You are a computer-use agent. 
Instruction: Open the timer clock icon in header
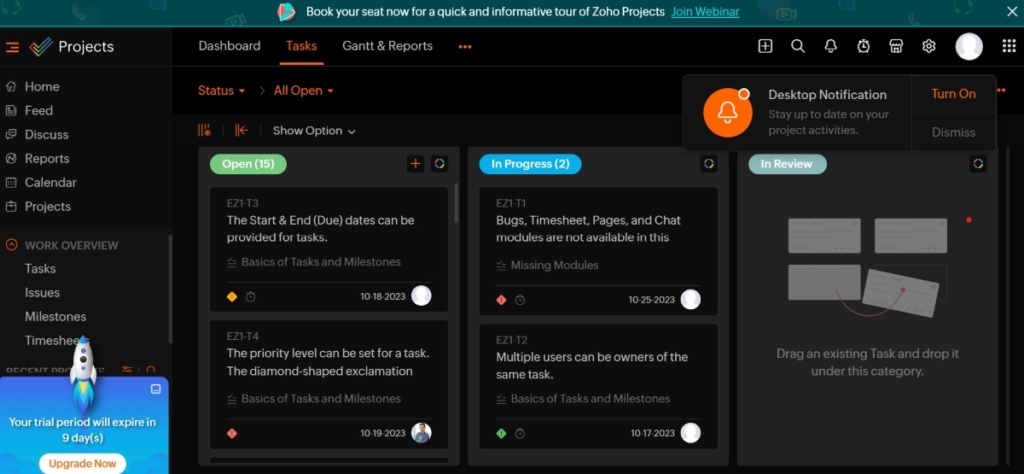click(863, 46)
